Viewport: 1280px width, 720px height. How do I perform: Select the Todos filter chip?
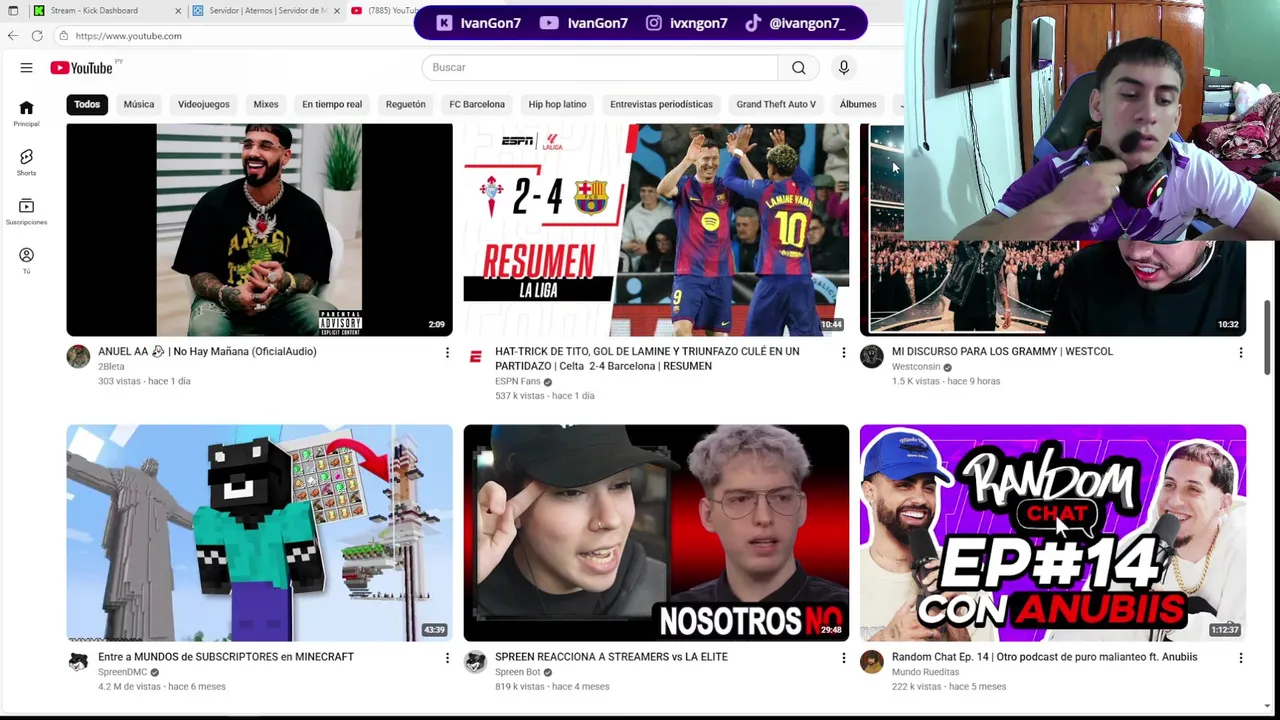87,104
